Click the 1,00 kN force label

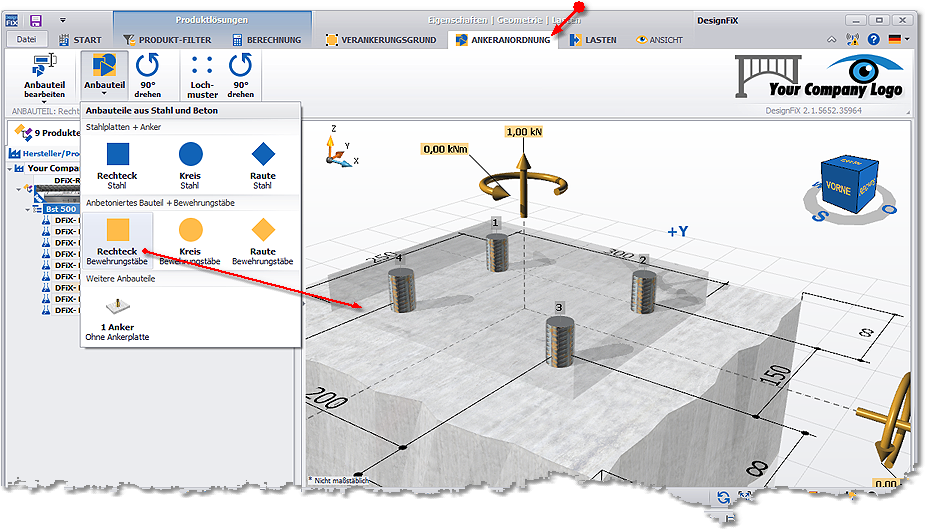tap(524, 132)
